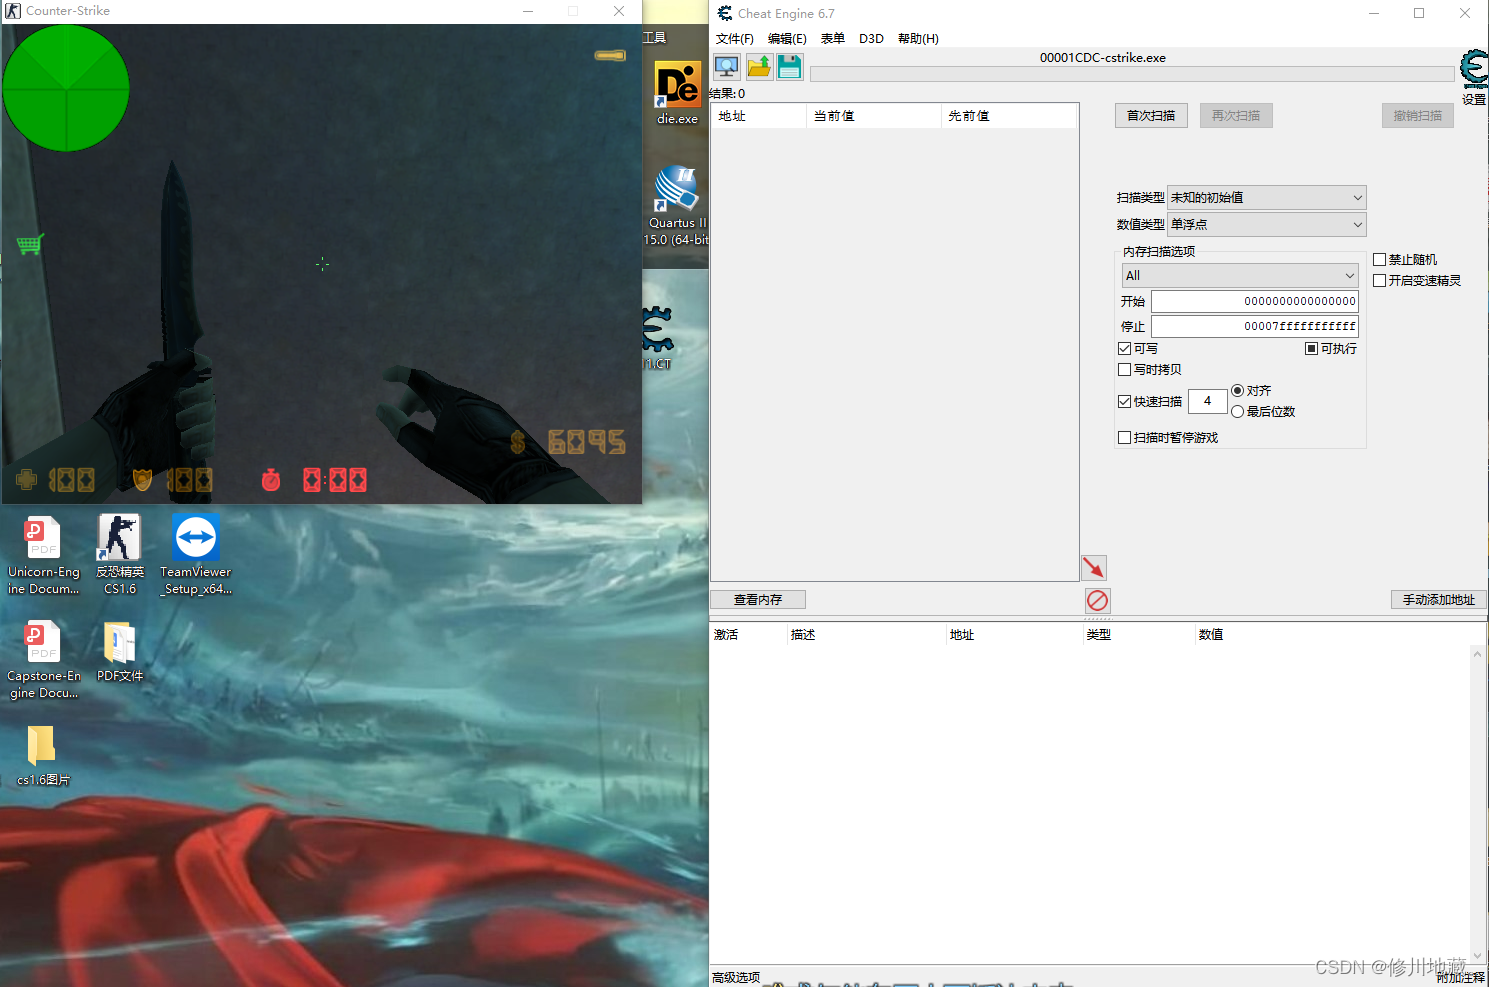Screen dimensions: 1489x987
Task: Open 文件(F) menu
Action: coord(735,39)
